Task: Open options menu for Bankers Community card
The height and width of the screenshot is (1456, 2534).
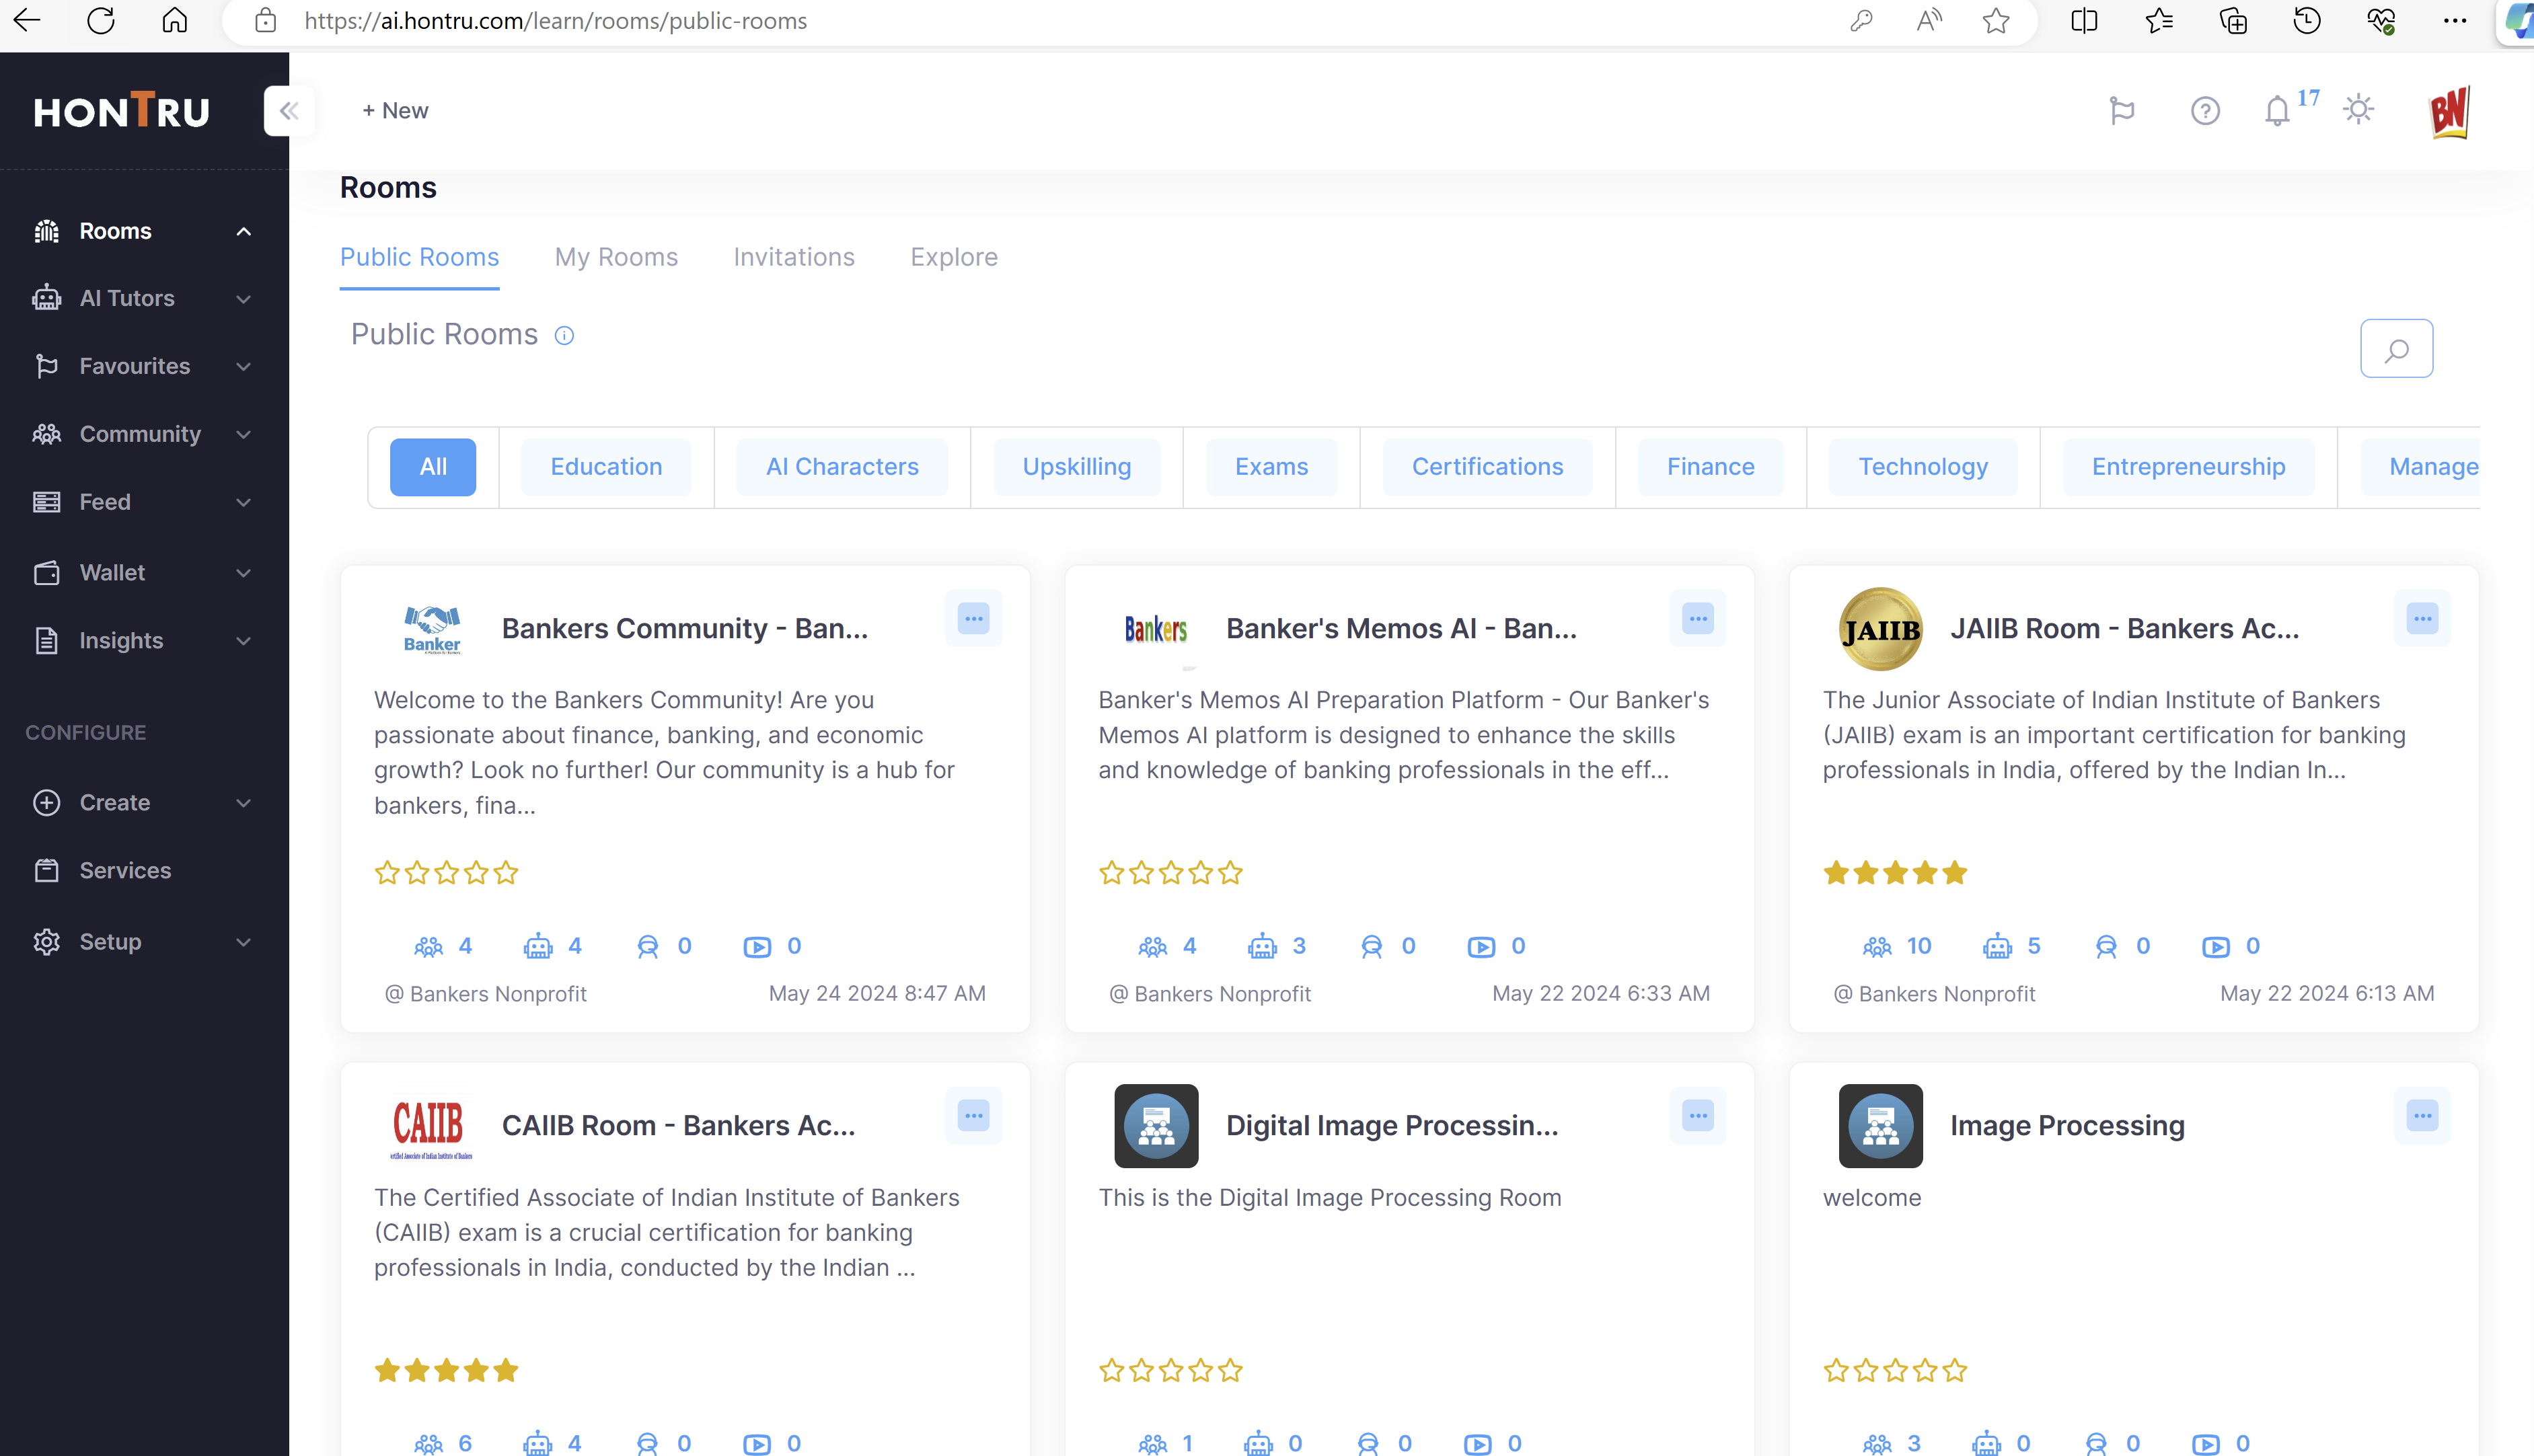Action: click(x=973, y=619)
